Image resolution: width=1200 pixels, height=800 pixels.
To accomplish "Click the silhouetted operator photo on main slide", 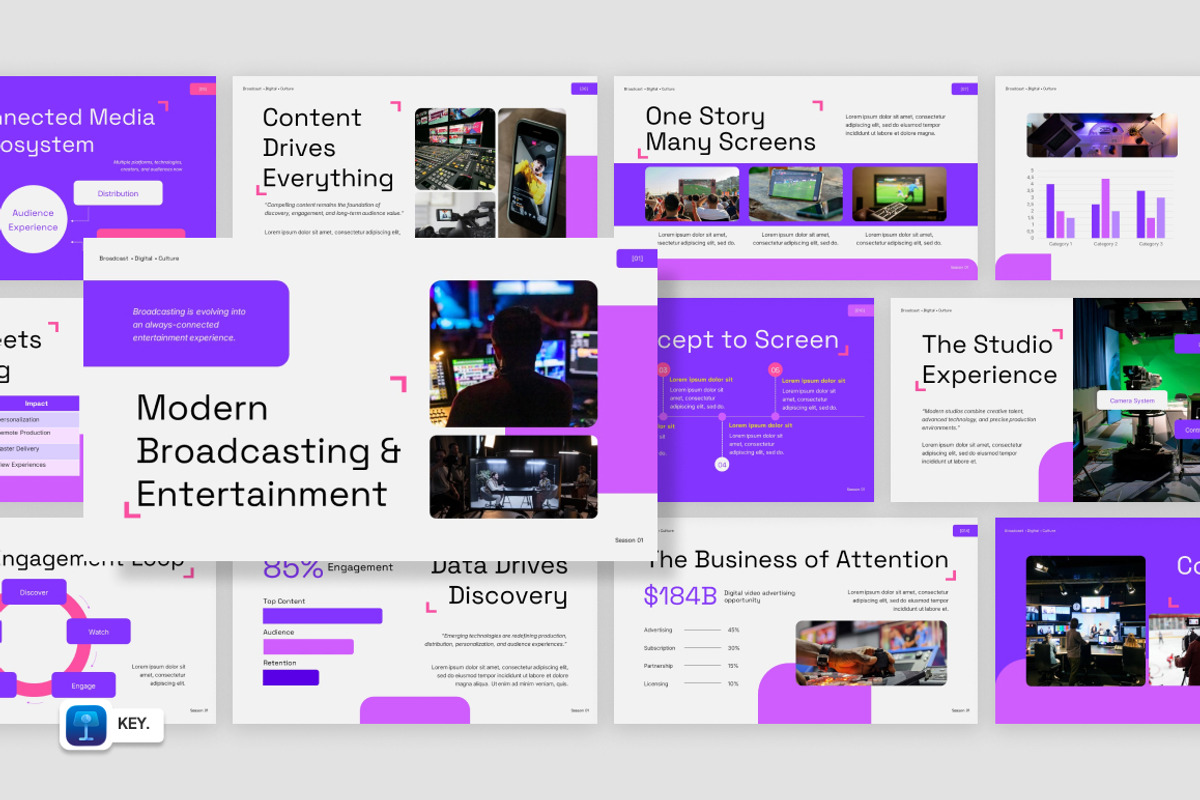I will (514, 354).
